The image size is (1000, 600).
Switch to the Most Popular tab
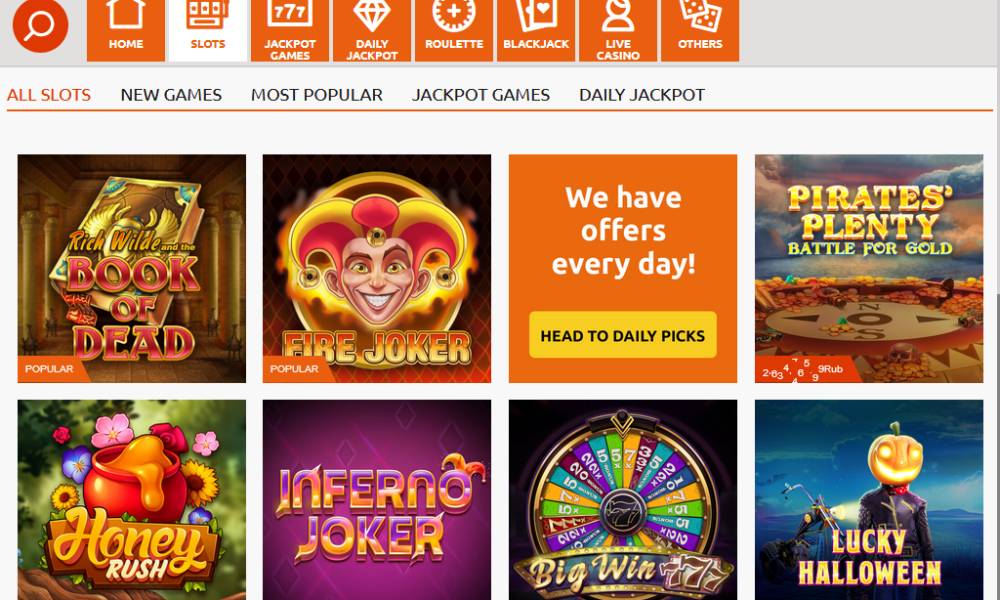coord(317,95)
